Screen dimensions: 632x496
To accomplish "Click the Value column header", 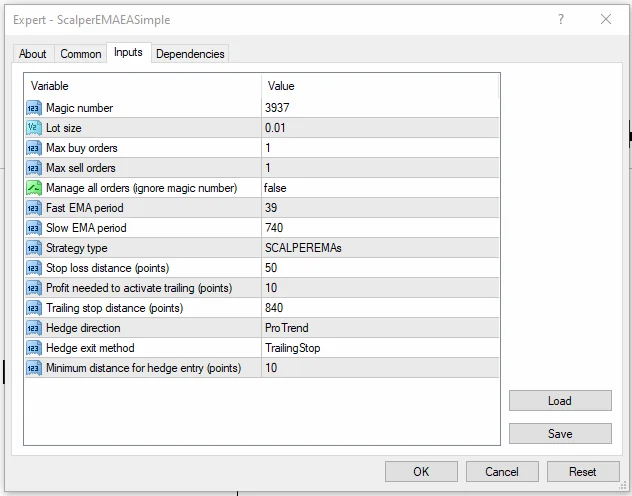I will click(380, 86).
